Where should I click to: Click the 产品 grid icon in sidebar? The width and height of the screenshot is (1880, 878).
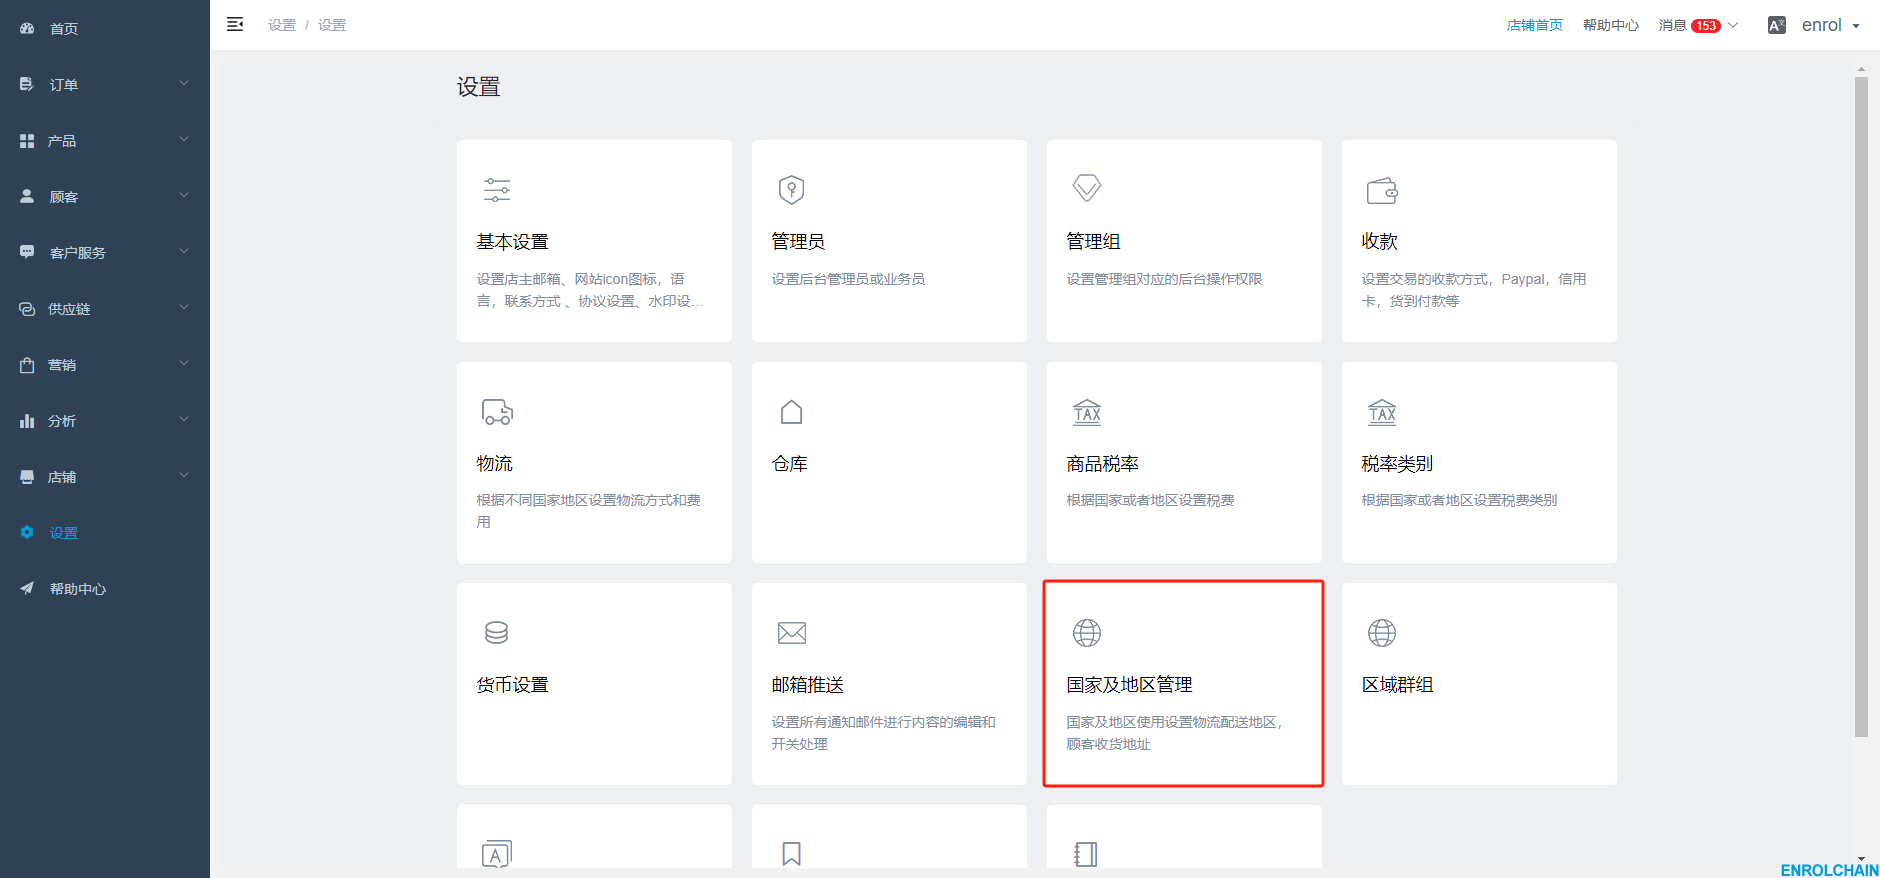27,141
